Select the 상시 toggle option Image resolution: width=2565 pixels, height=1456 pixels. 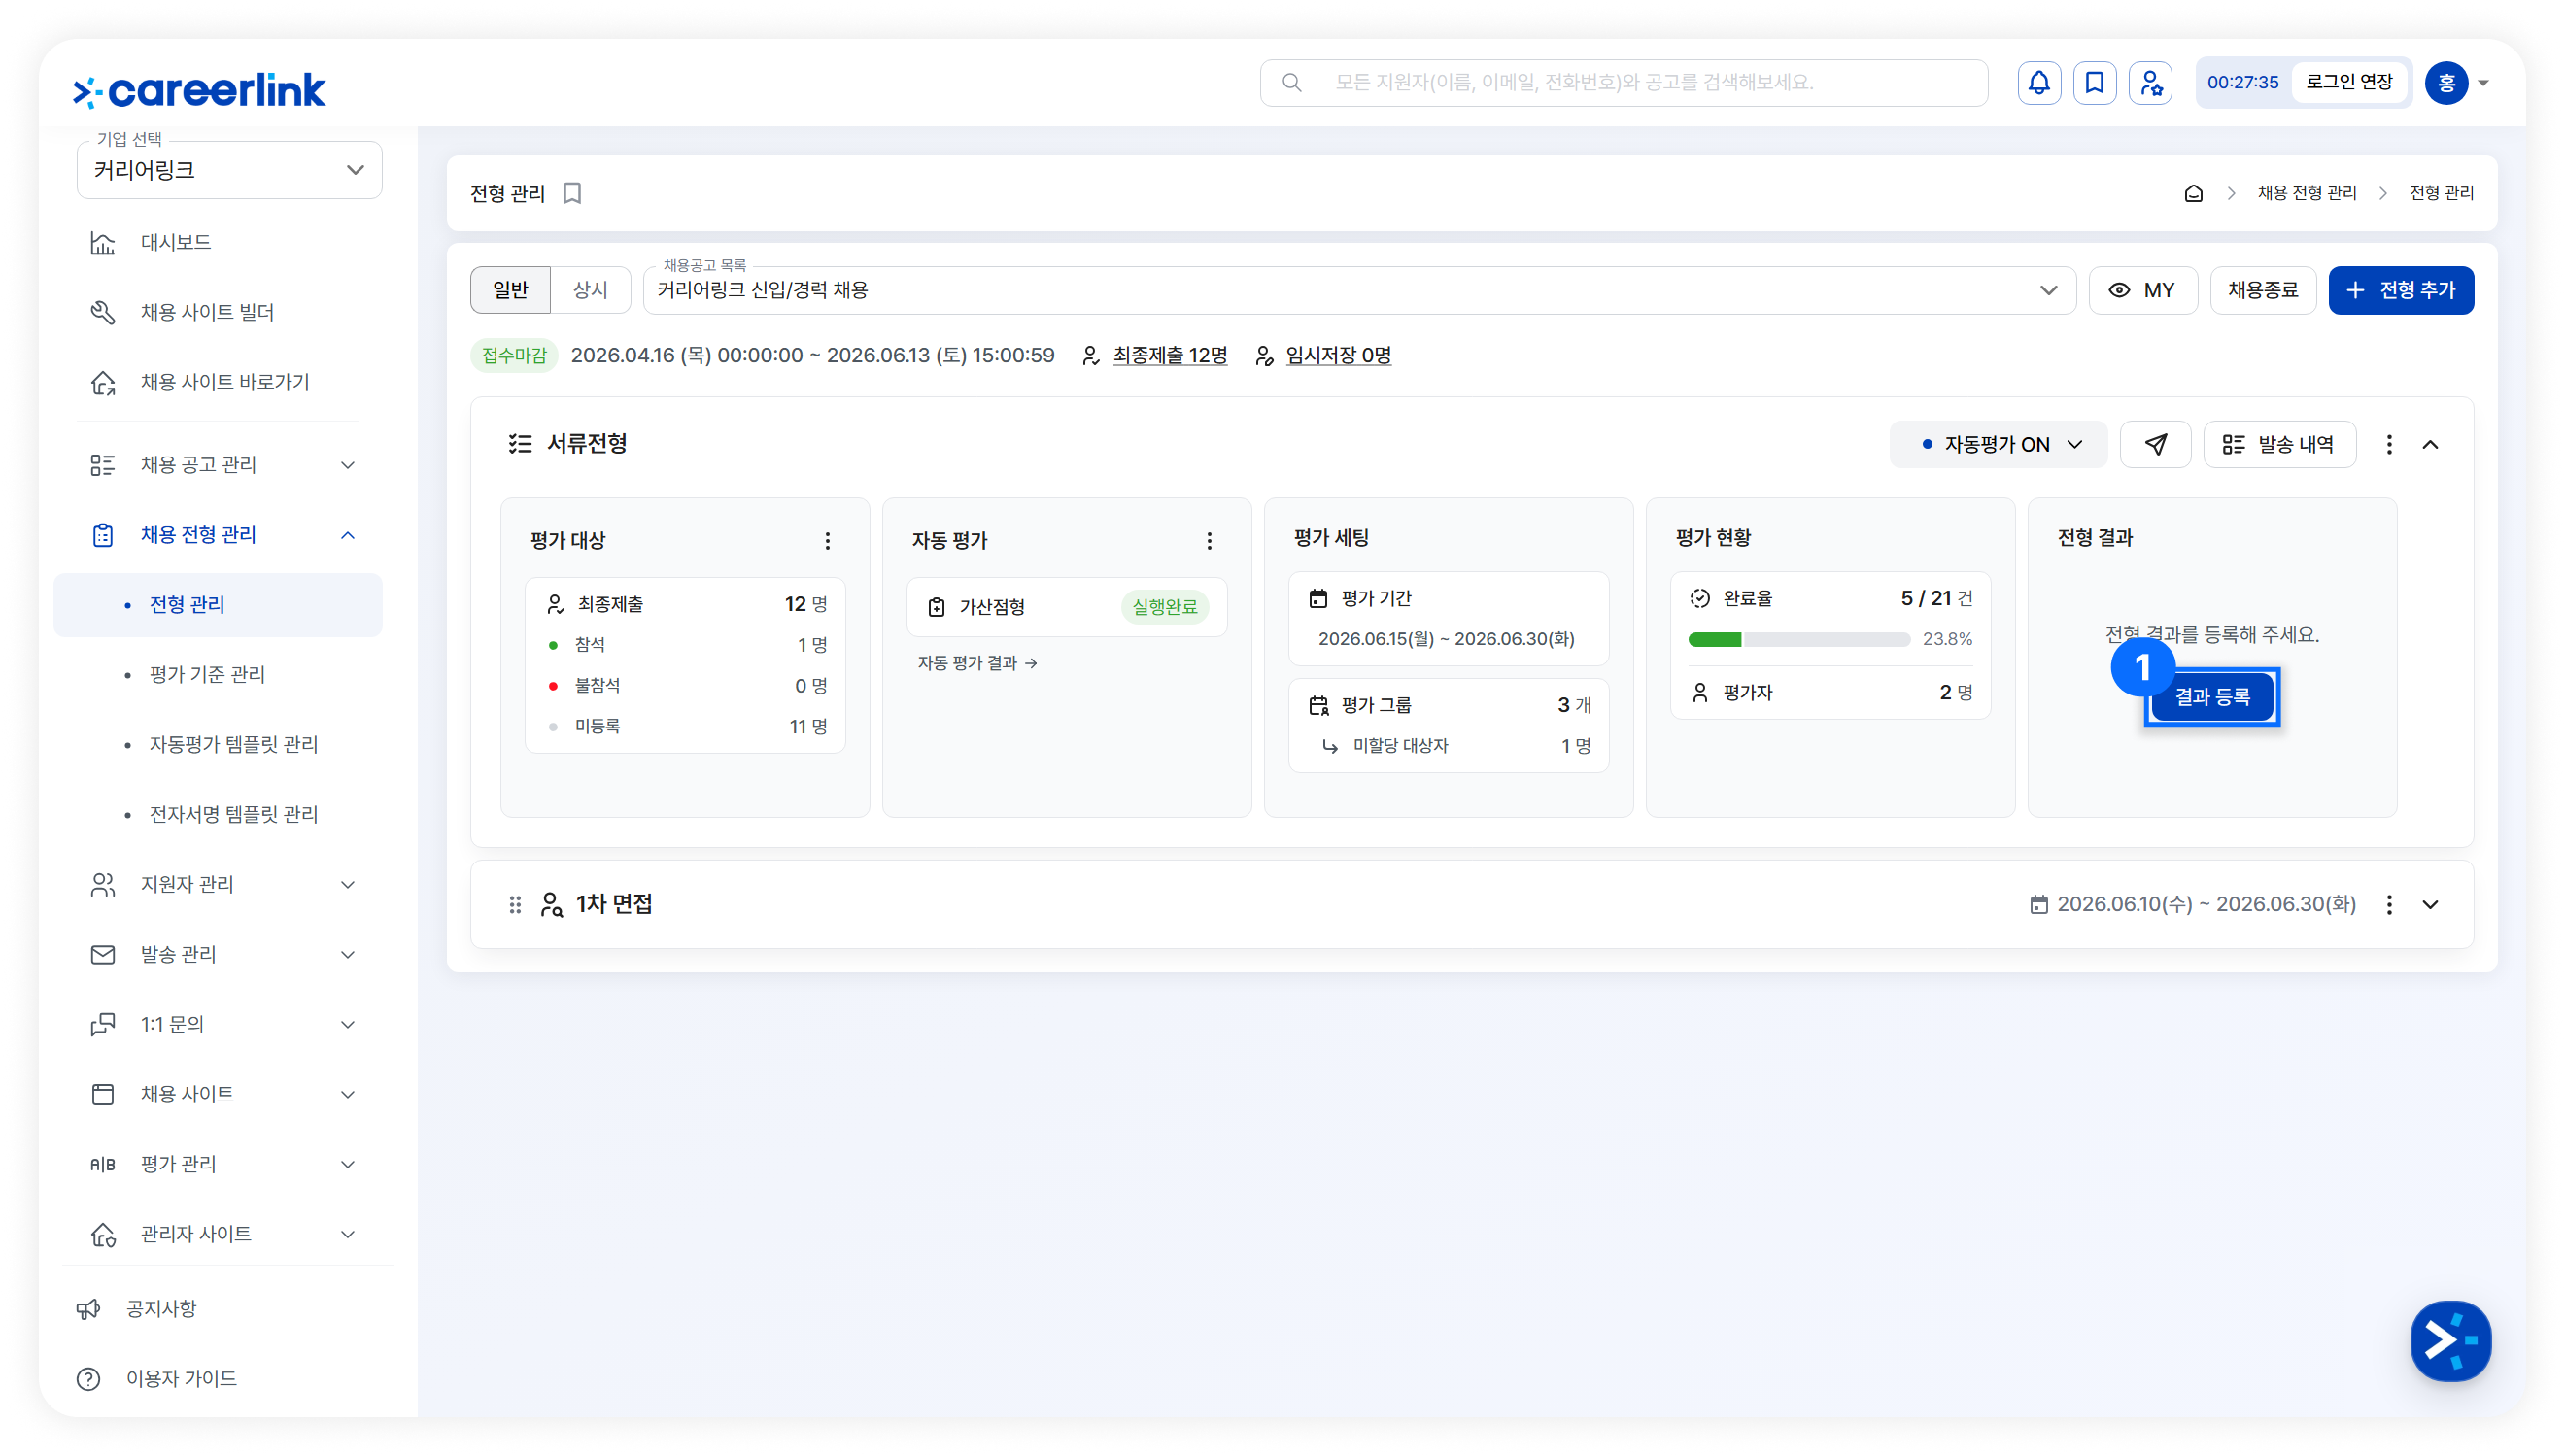click(x=590, y=290)
